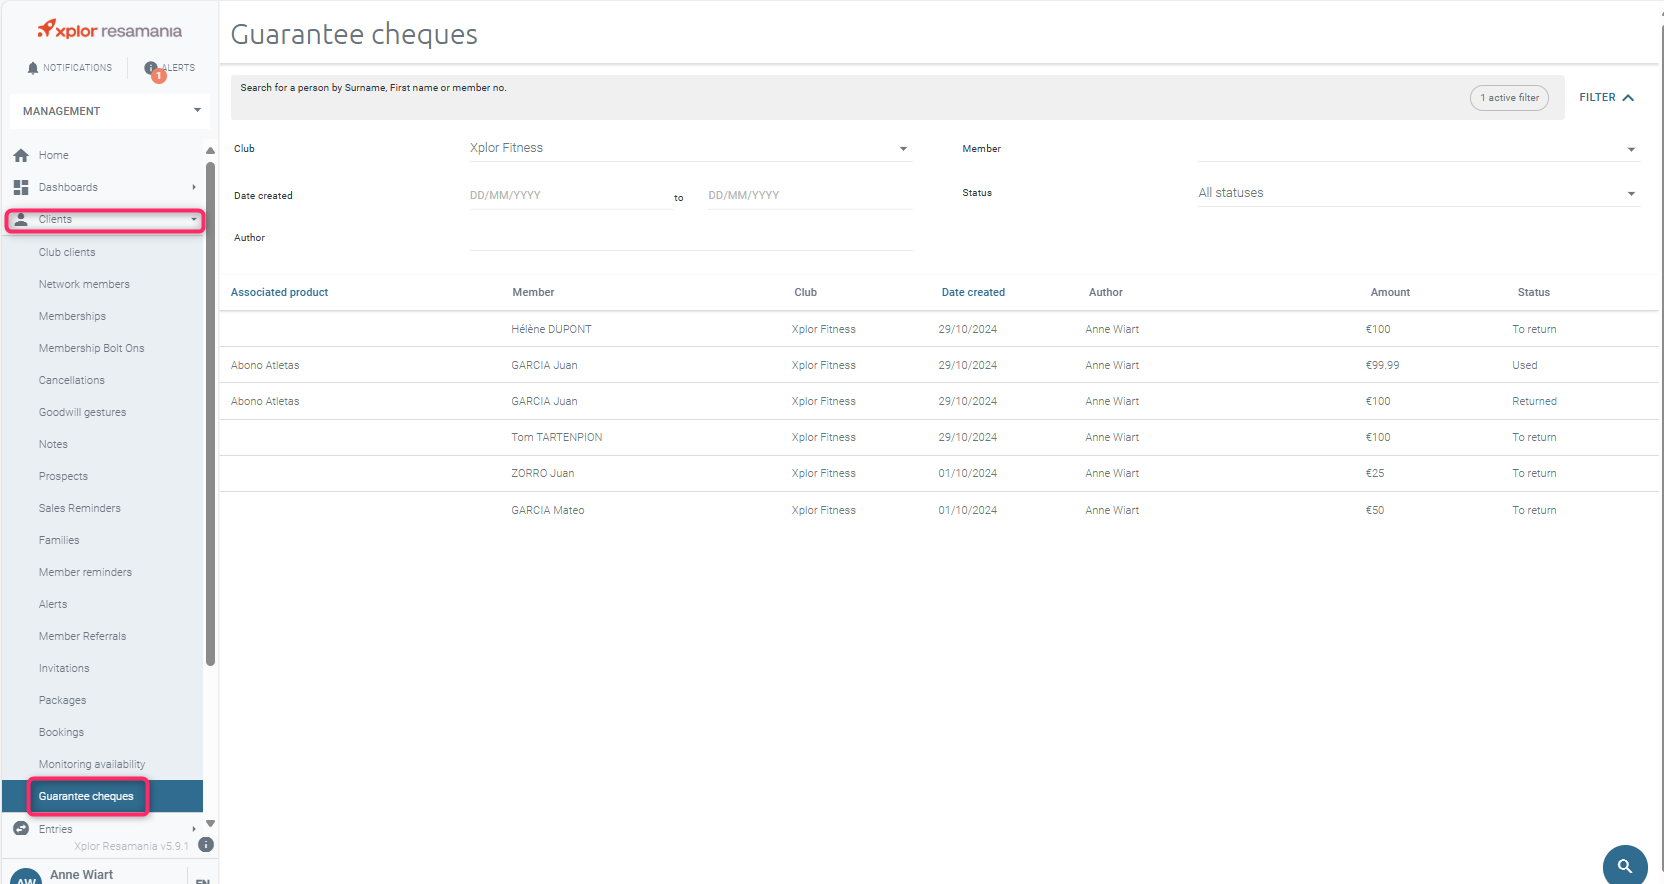The image size is (1664, 884).
Task: Open GARCIA Mateo cheque row
Action: tap(939, 510)
